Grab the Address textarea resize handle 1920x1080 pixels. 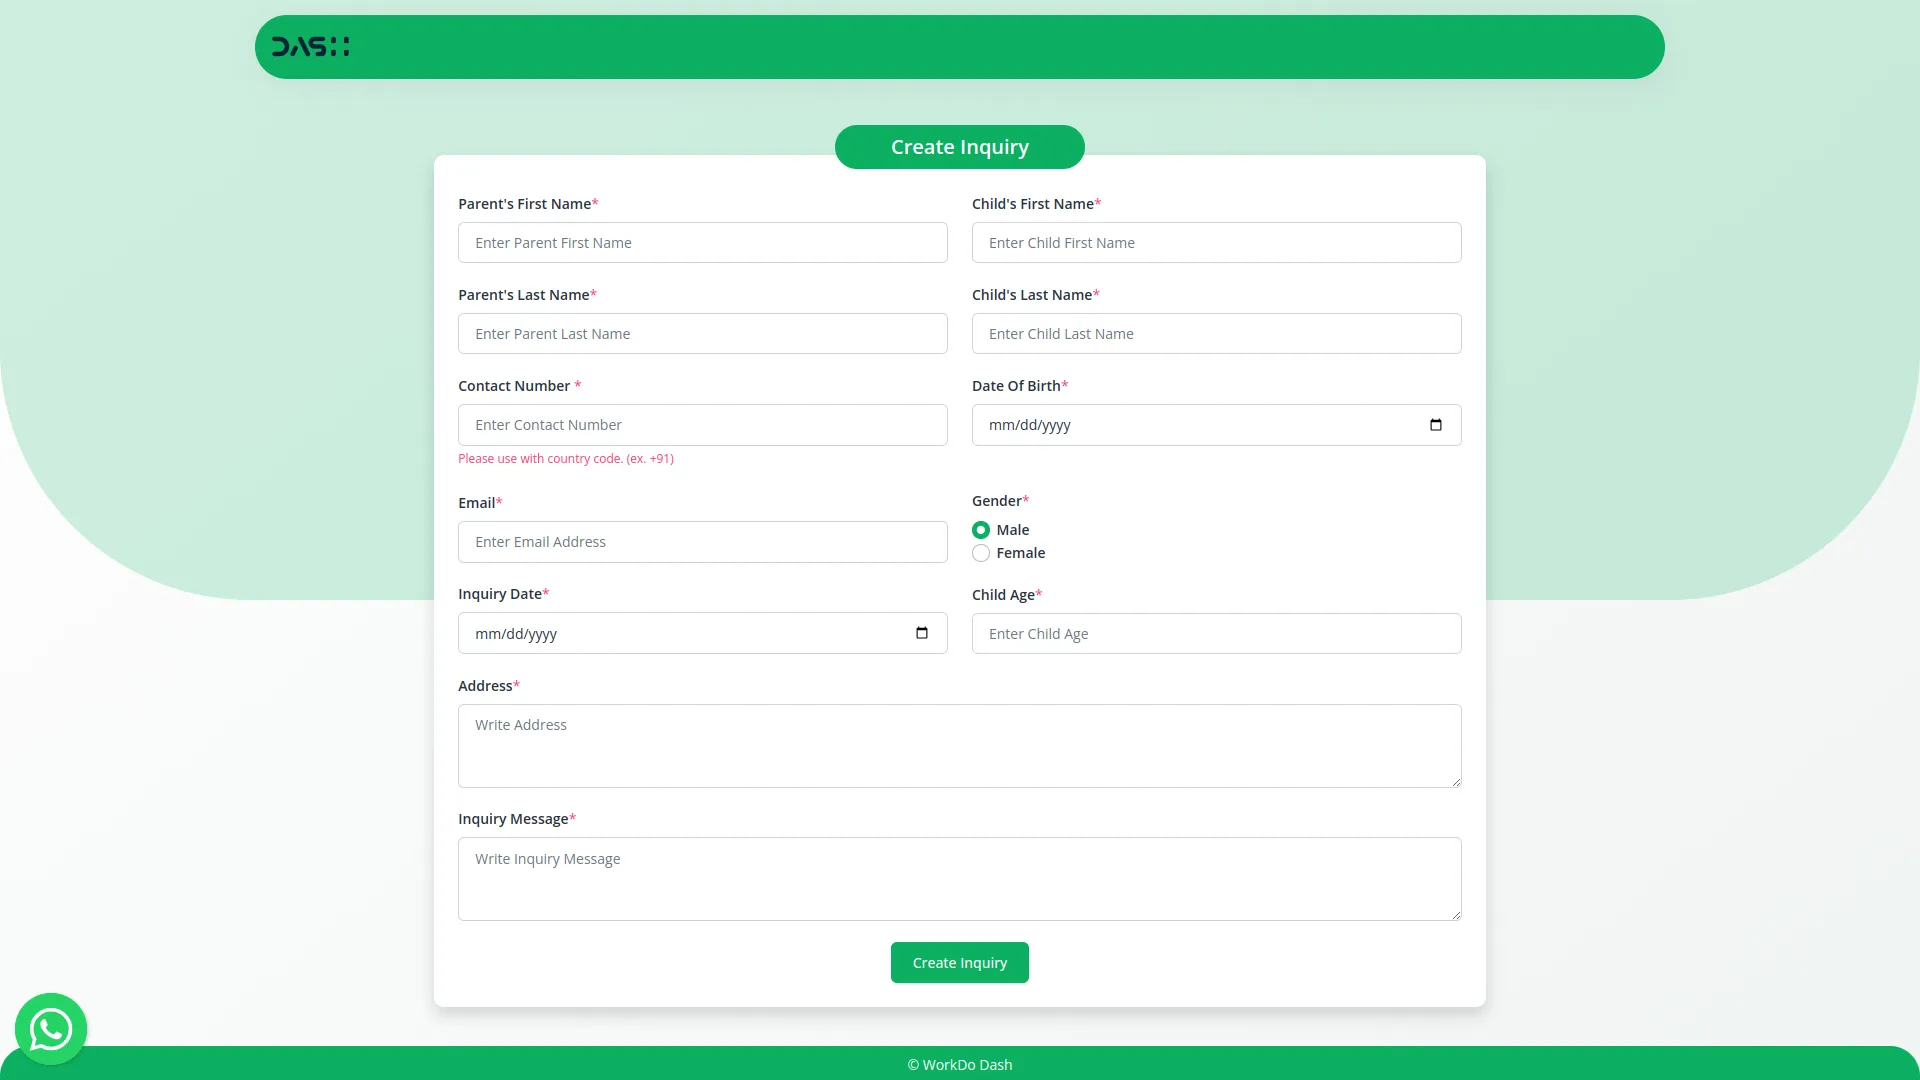[x=1456, y=782]
